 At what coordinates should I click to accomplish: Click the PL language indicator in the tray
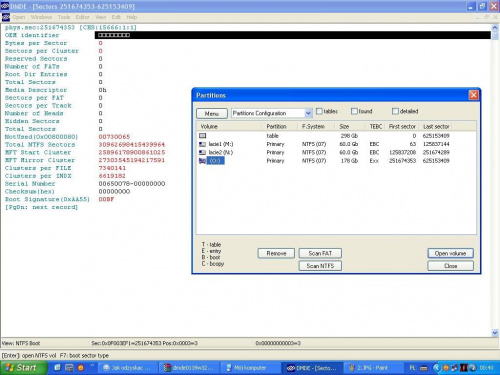[x=412, y=368]
